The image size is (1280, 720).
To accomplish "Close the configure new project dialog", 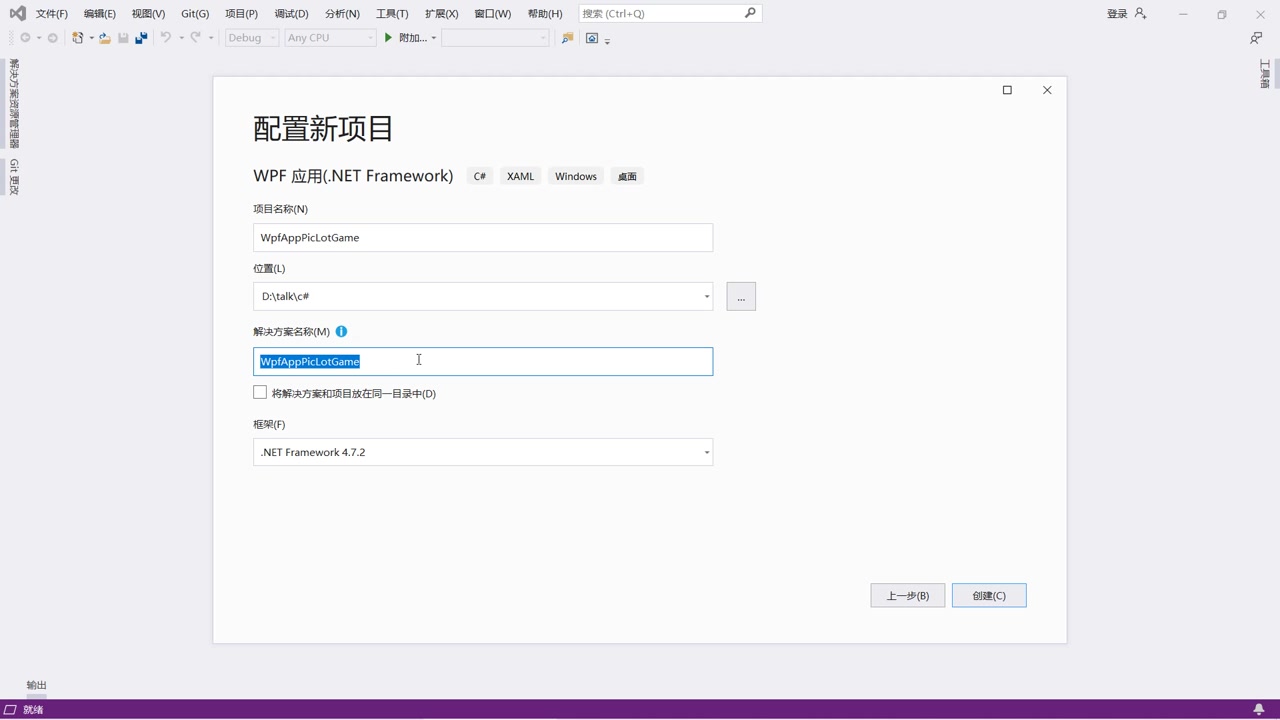I will pyautogui.click(x=1047, y=90).
